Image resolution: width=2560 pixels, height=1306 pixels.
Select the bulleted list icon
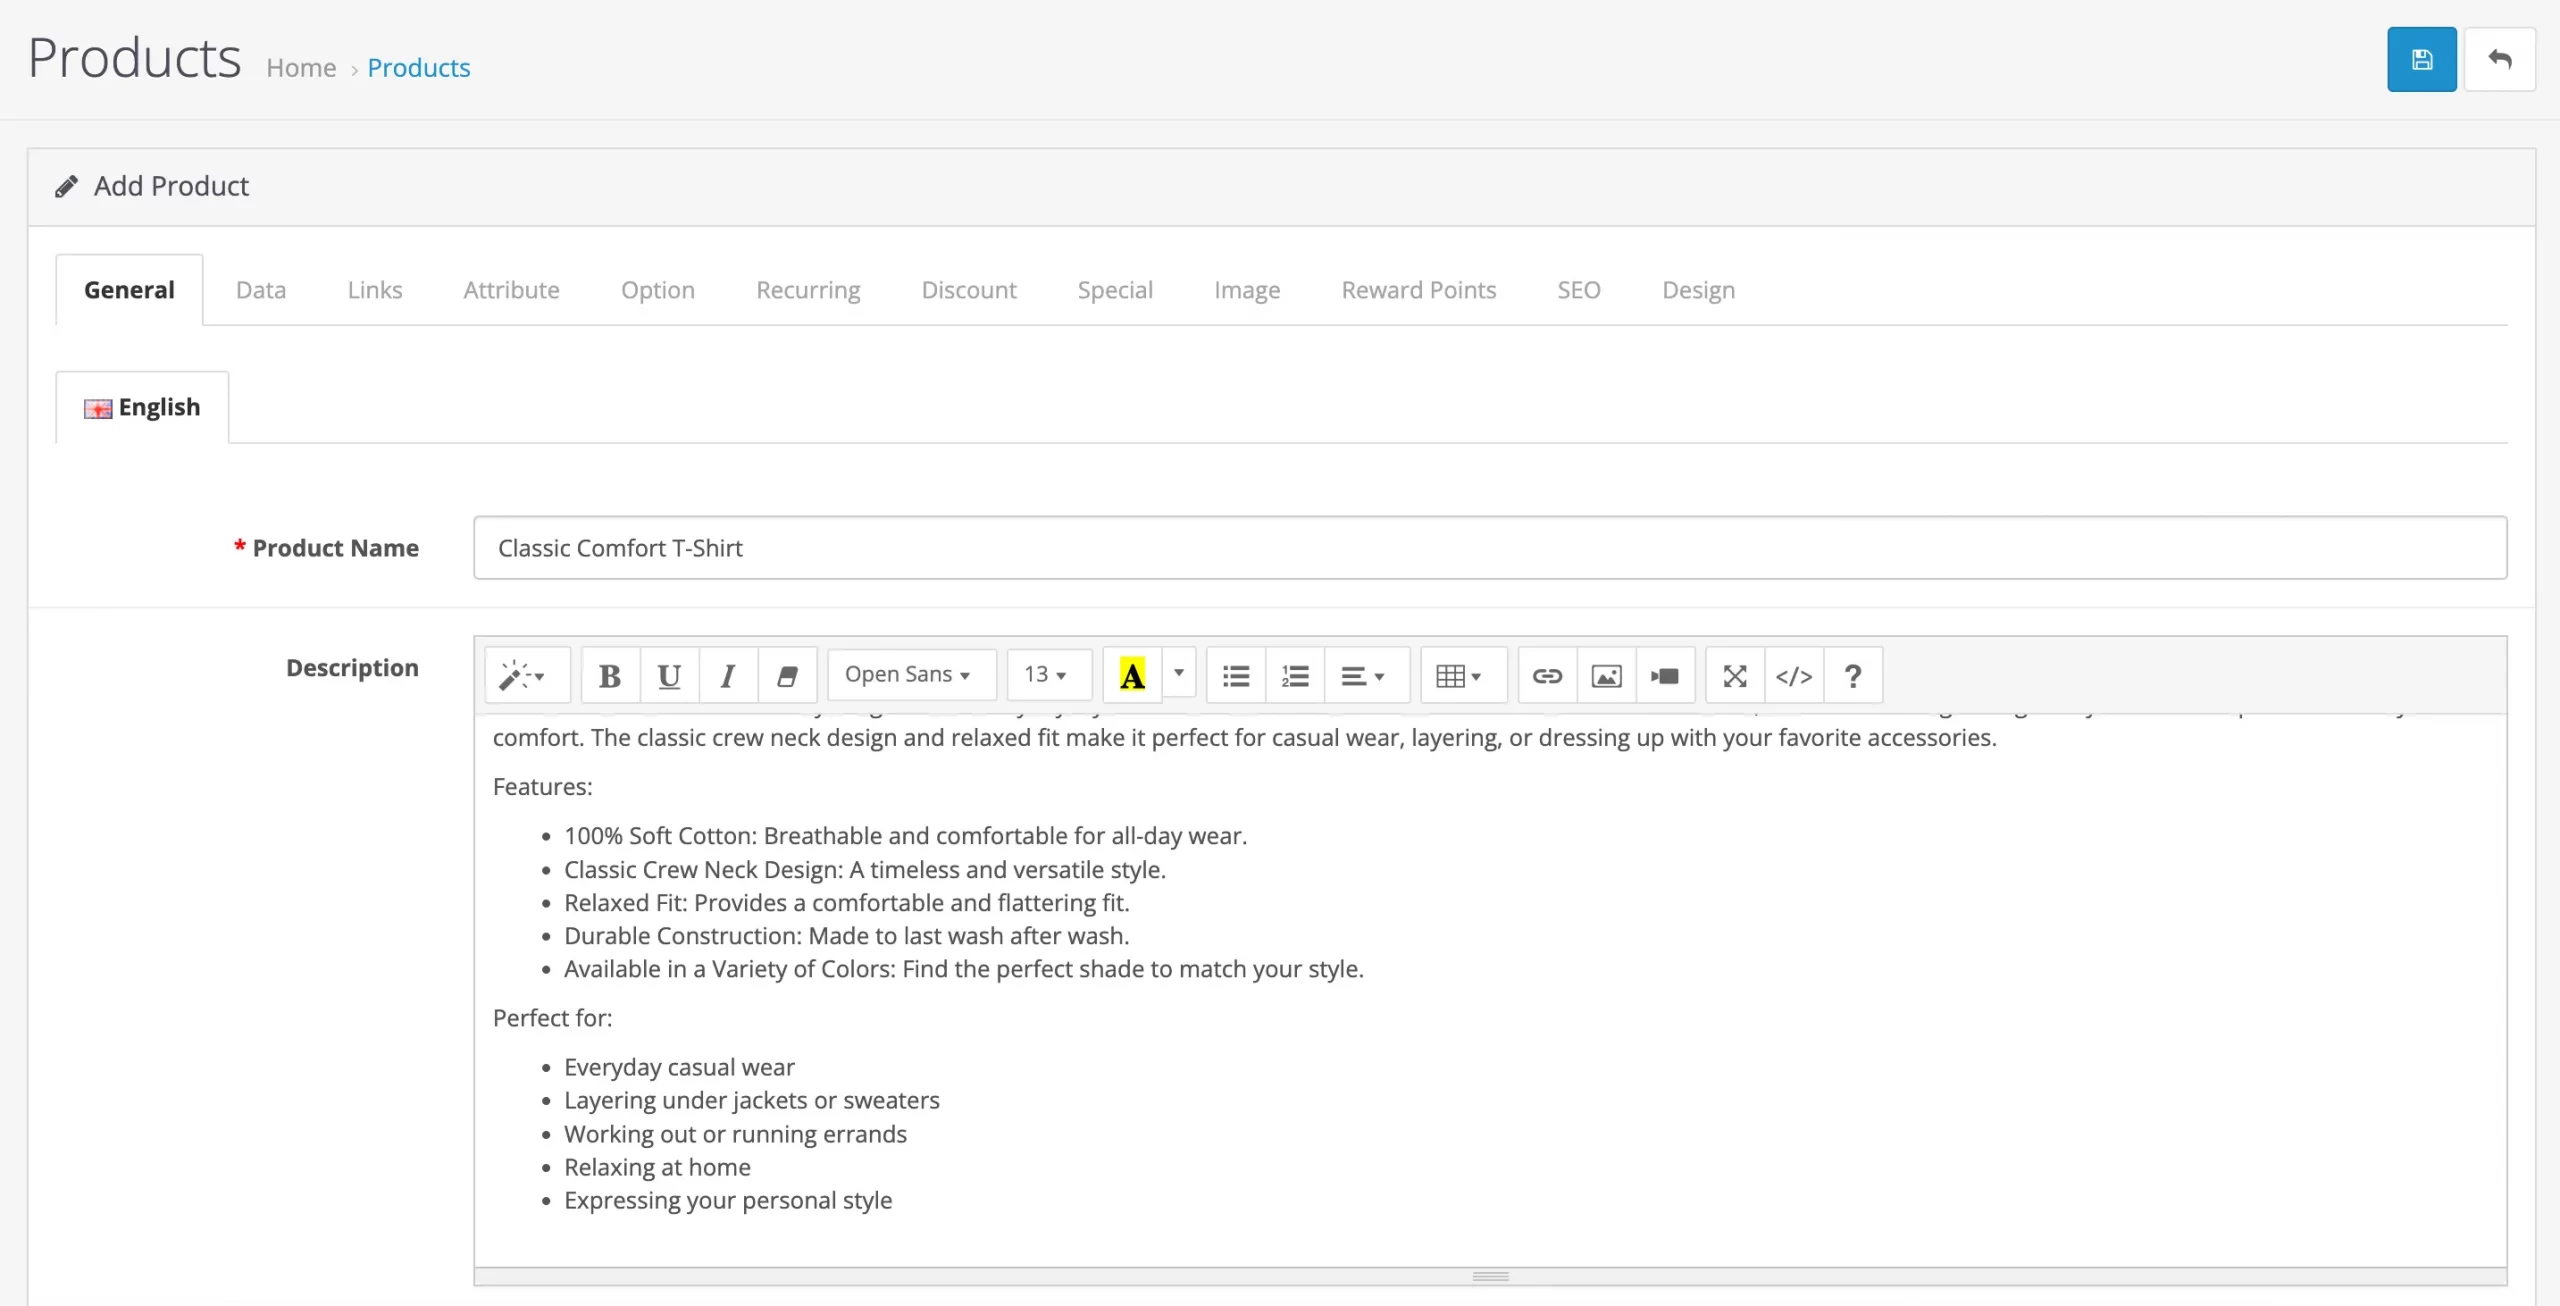point(1236,675)
